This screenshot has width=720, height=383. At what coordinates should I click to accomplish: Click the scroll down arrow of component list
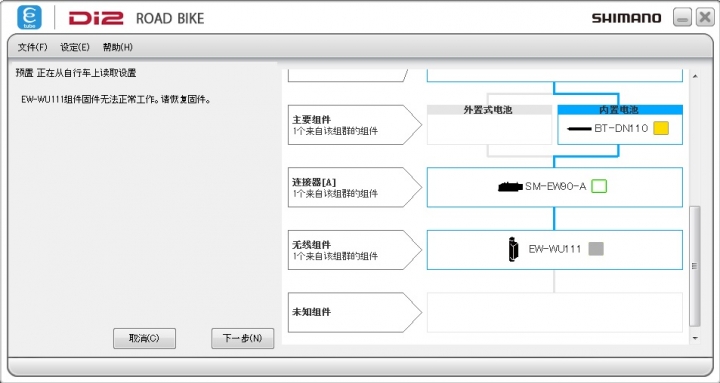(695, 338)
